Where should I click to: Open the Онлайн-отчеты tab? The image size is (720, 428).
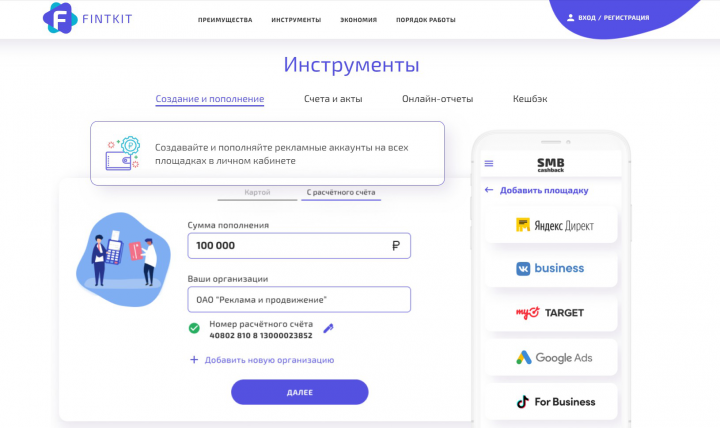[437, 99]
